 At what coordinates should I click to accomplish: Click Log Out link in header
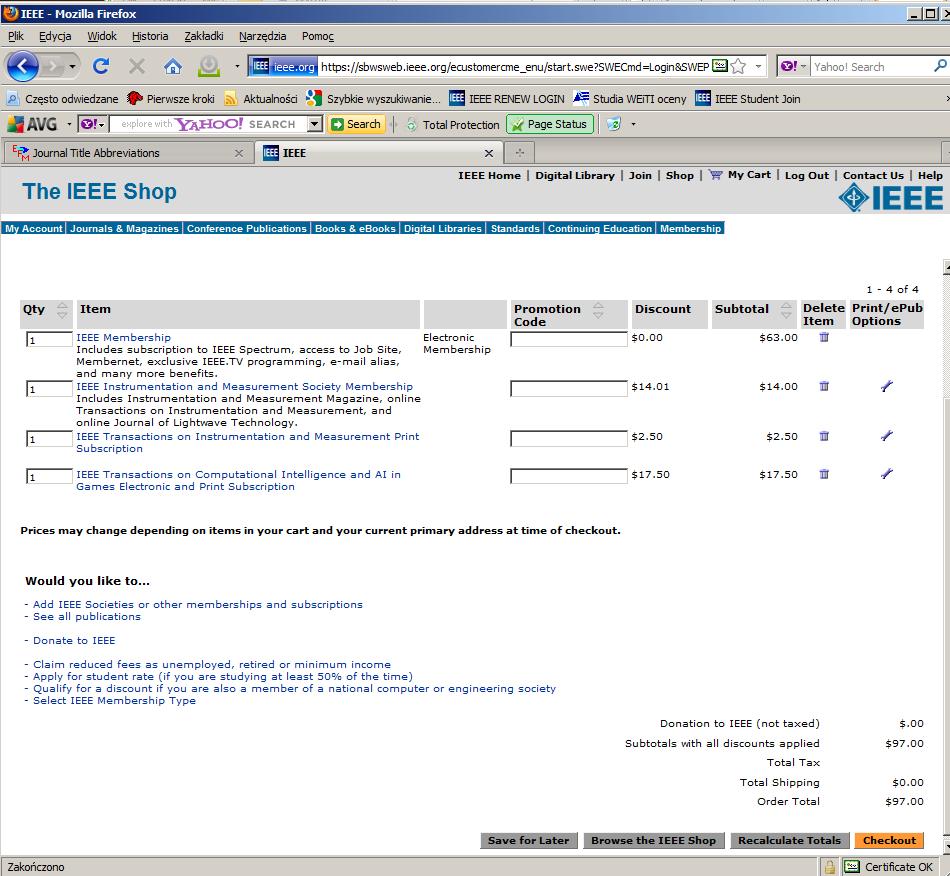click(x=806, y=175)
